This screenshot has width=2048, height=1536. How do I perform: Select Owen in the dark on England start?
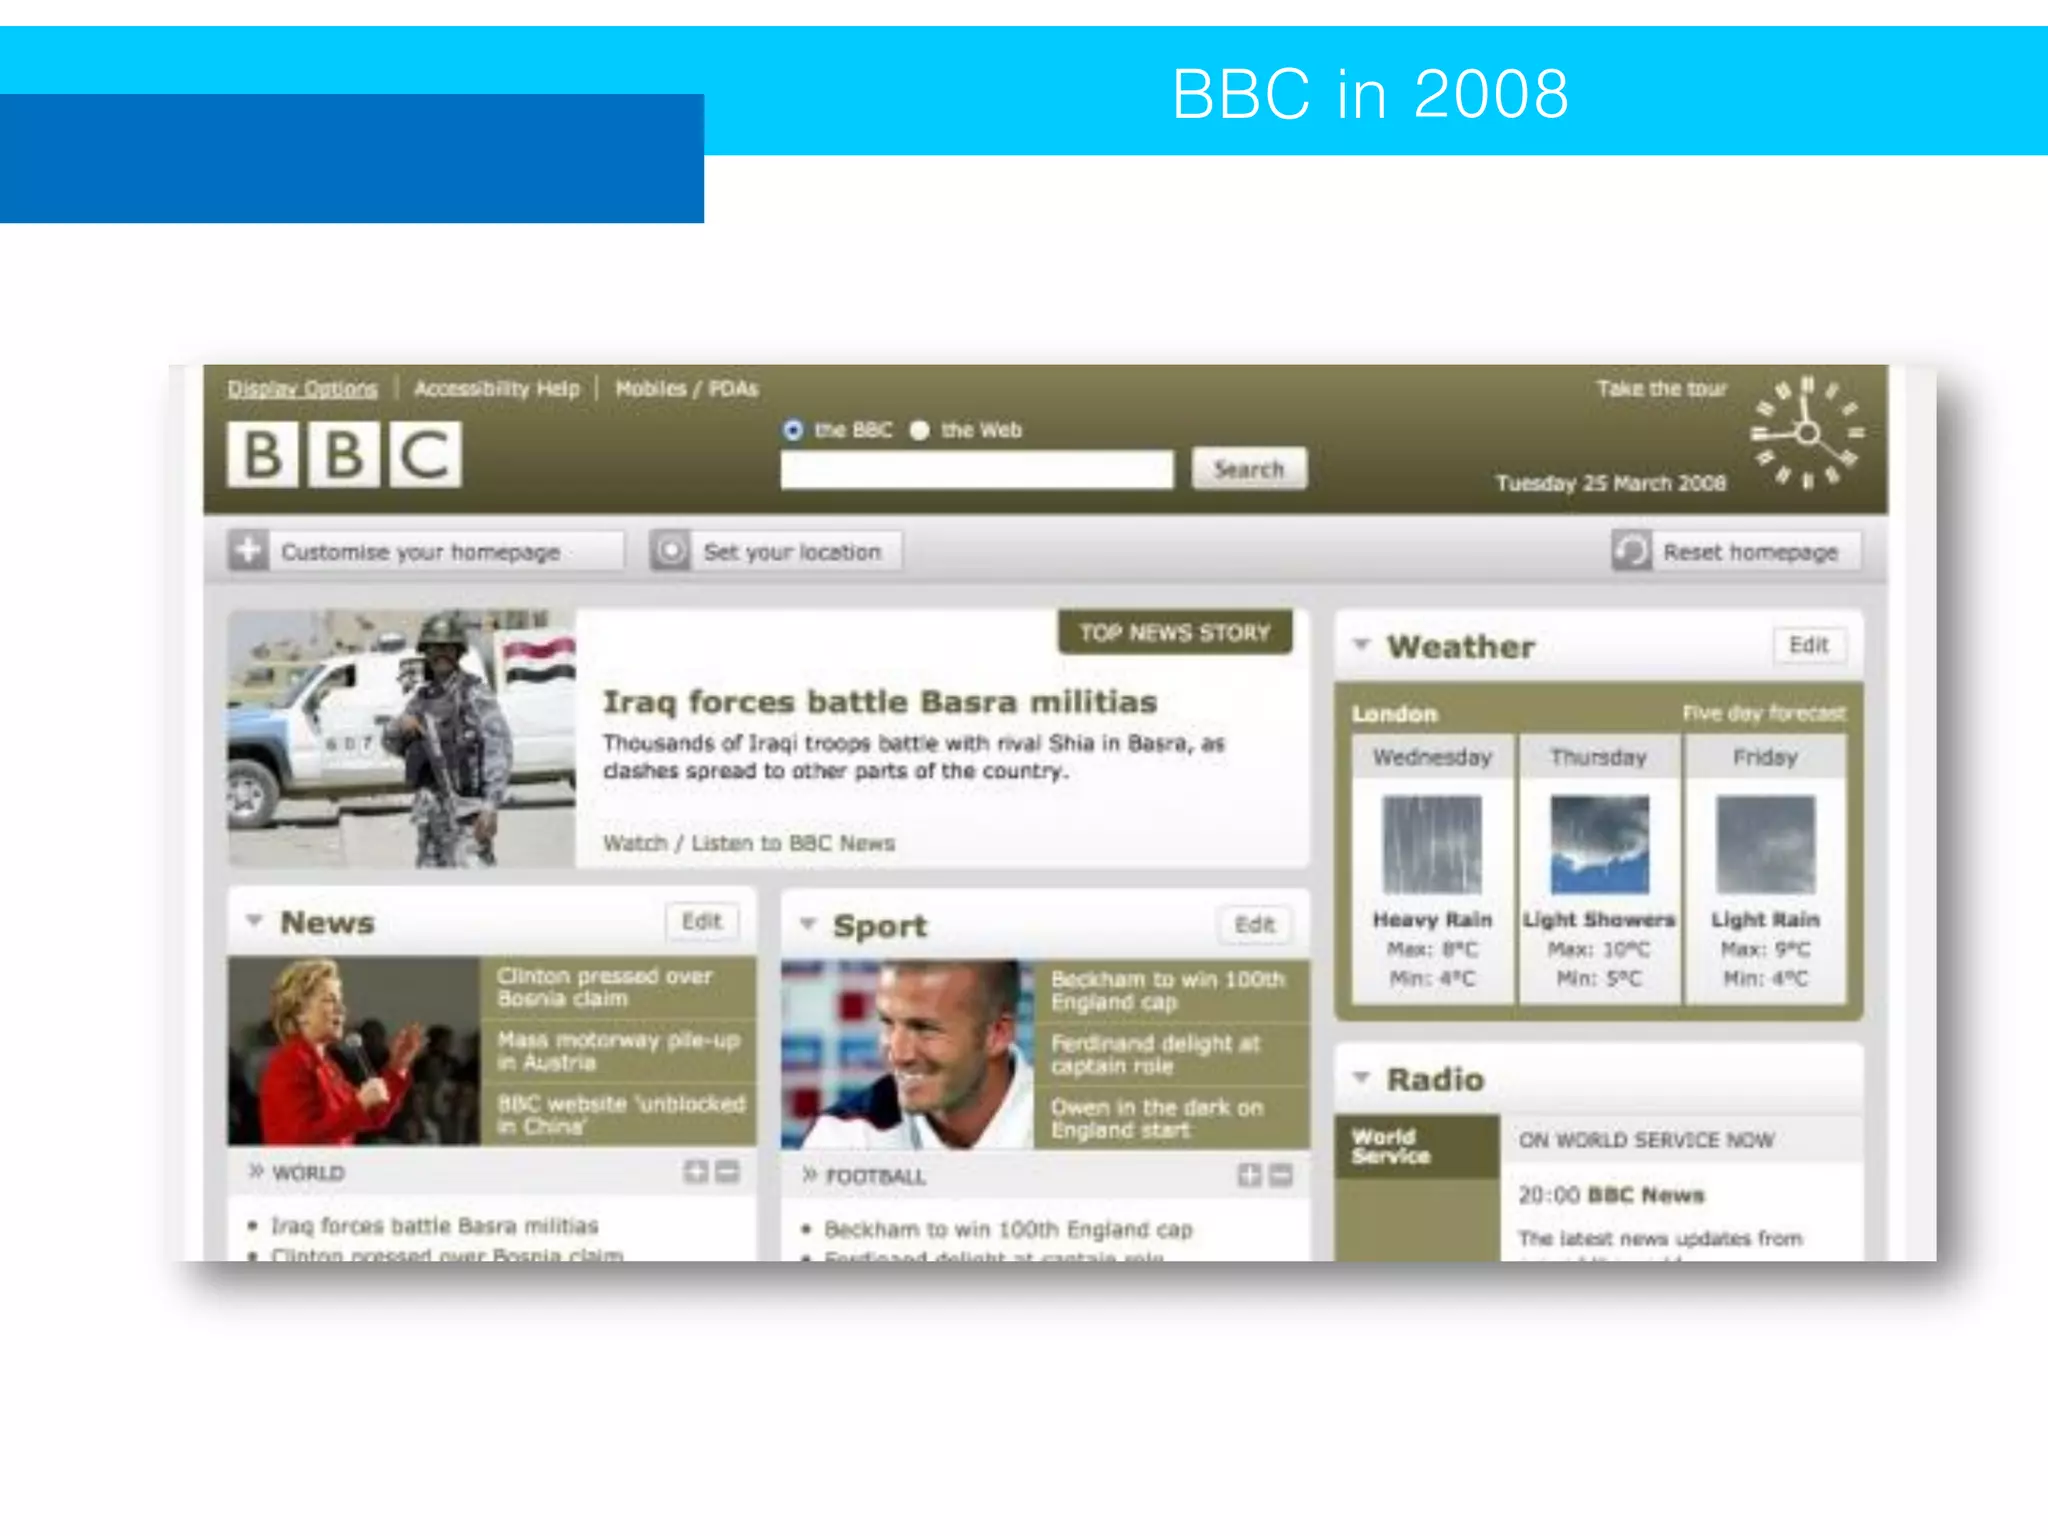point(1172,1118)
